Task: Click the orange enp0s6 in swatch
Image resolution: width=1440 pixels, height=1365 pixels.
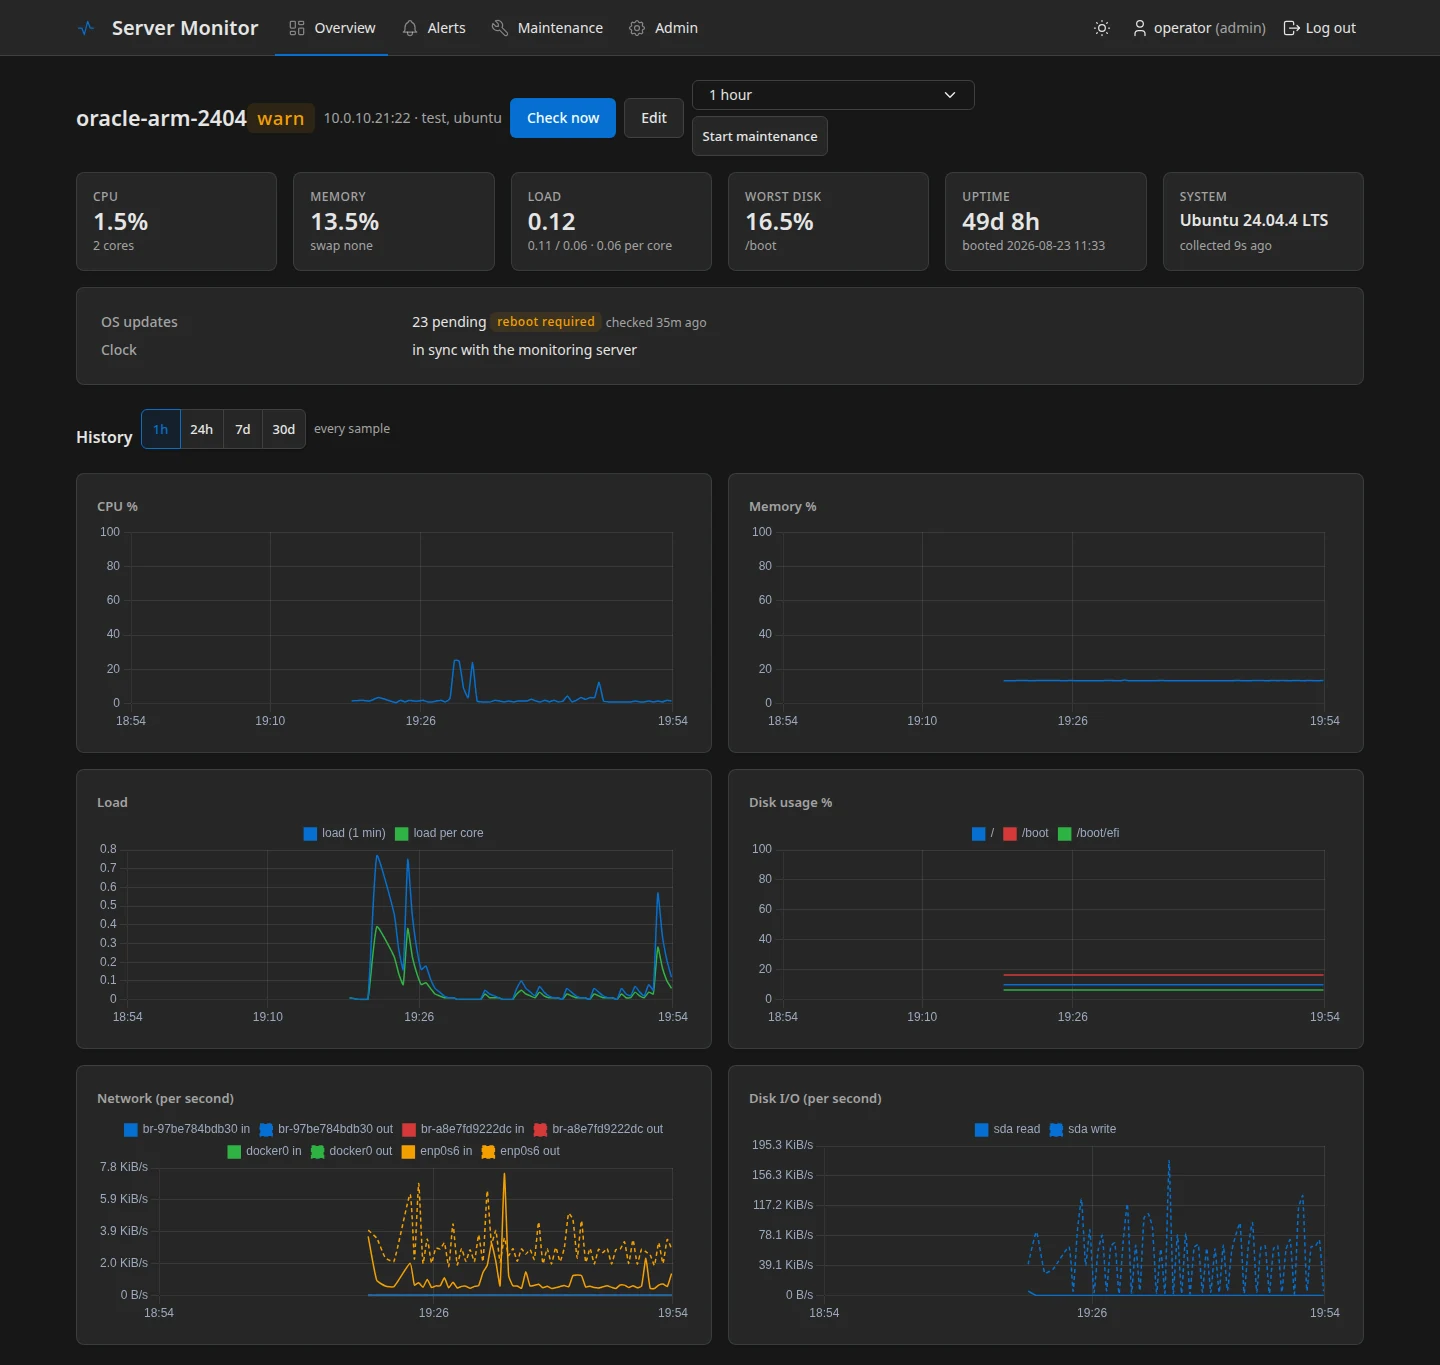Action: pyautogui.click(x=408, y=1151)
